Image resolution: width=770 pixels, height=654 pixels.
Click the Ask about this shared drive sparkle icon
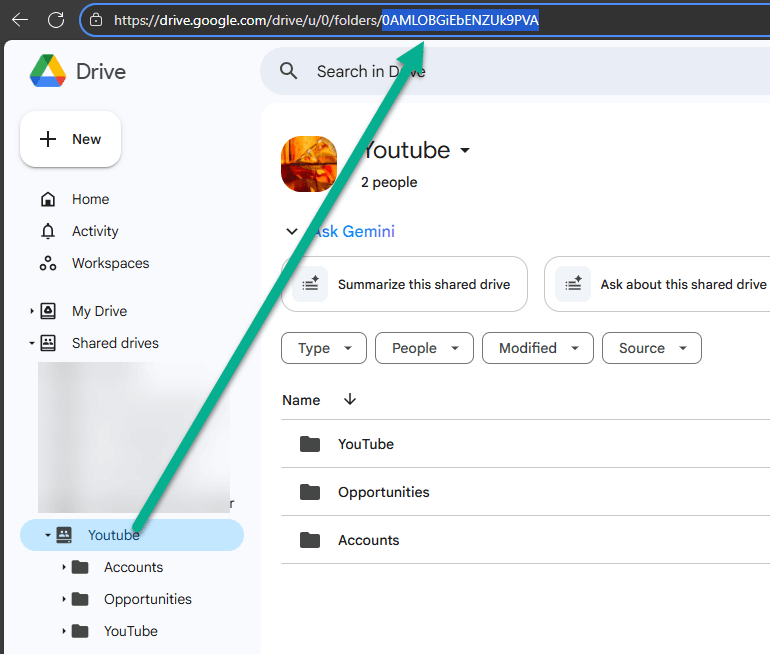pos(573,284)
